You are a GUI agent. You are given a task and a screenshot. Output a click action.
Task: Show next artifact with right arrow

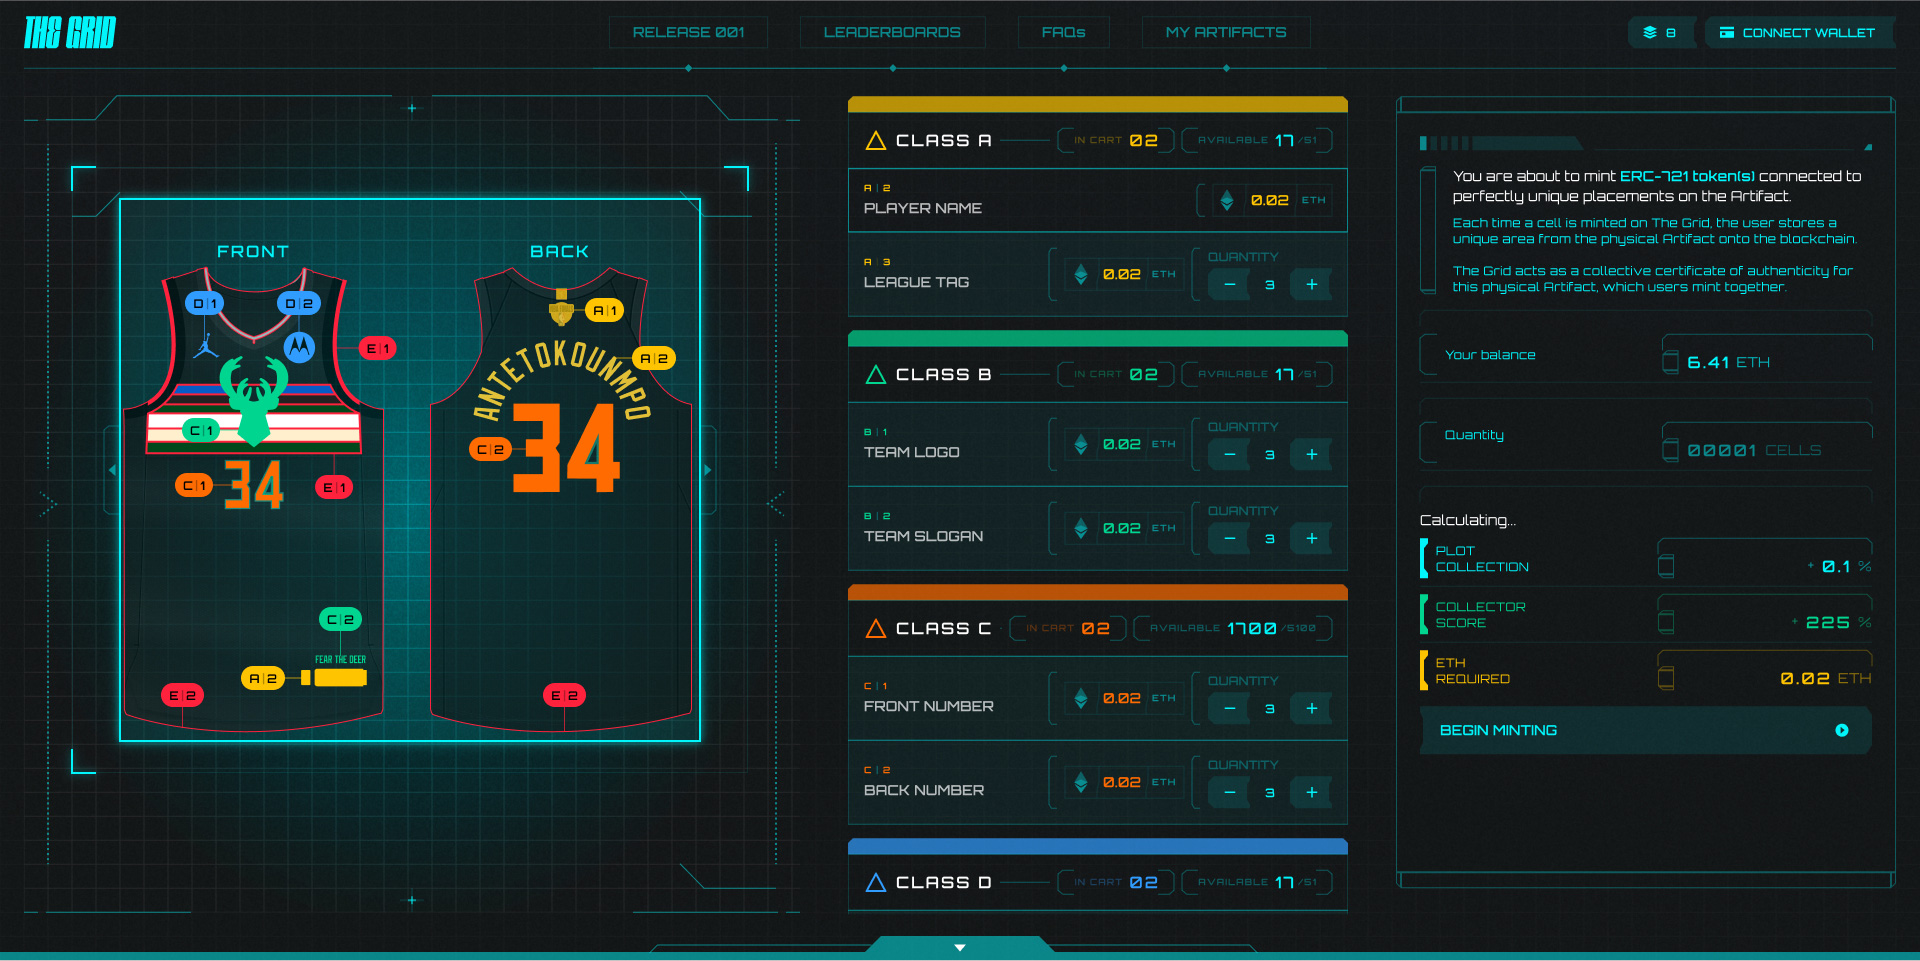(x=708, y=470)
